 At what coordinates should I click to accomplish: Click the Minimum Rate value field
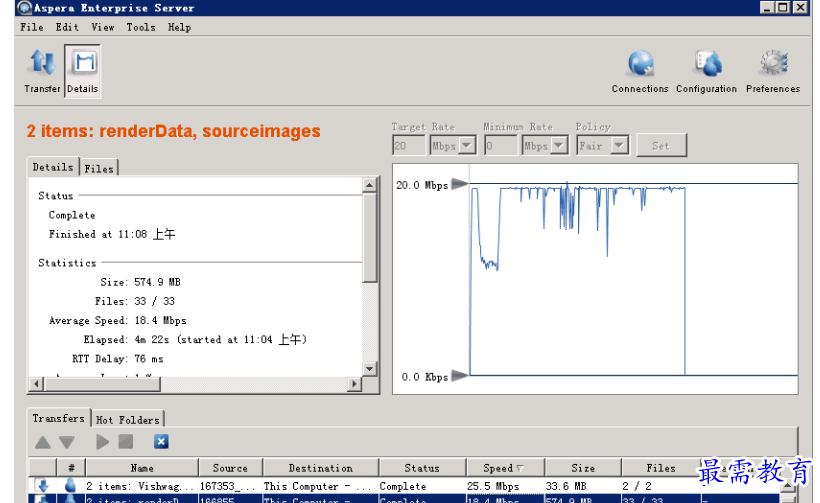click(x=500, y=145)
